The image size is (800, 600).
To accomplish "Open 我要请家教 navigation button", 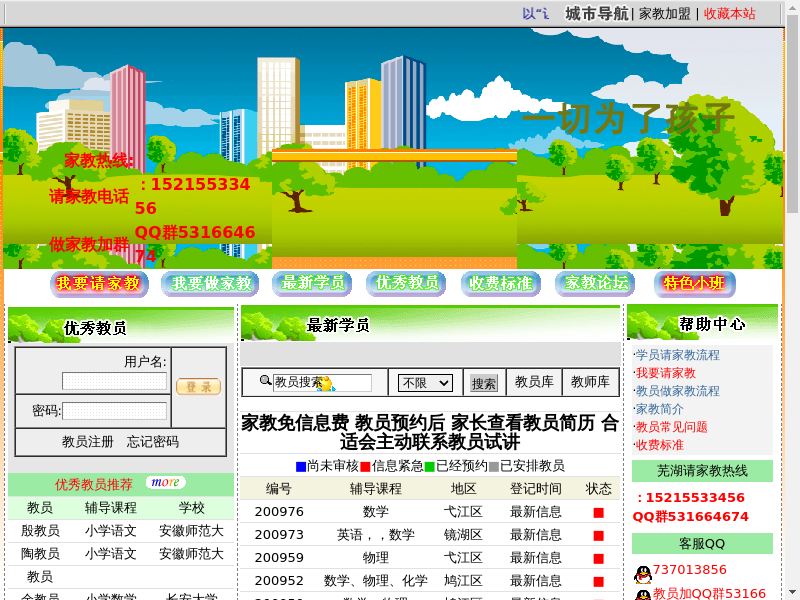I will [x=99, y=284].
